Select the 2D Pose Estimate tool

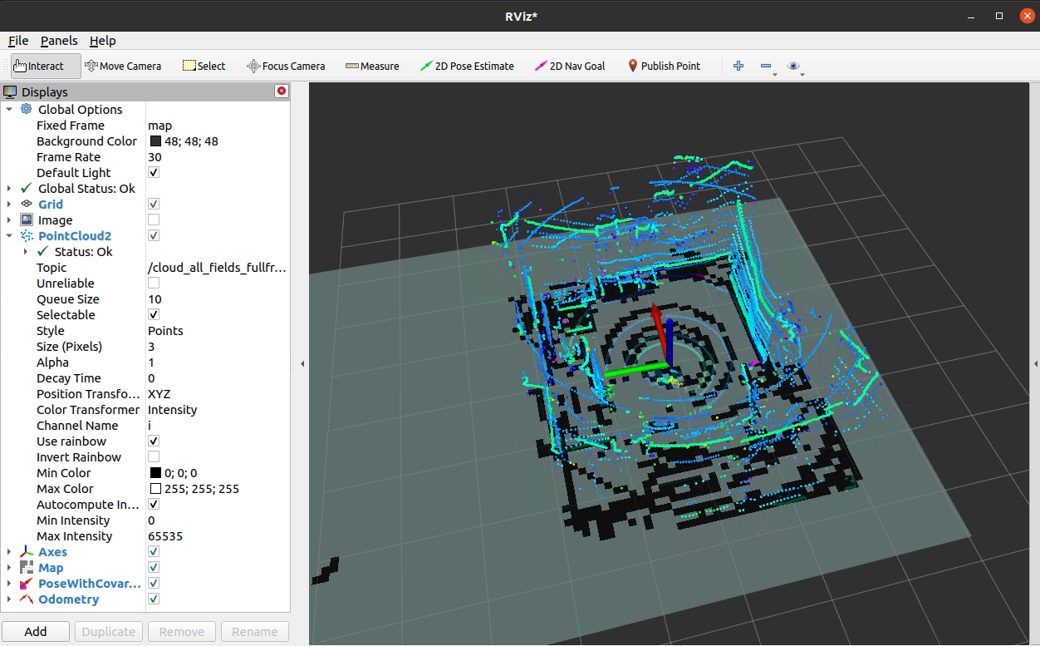coord(467,65)
